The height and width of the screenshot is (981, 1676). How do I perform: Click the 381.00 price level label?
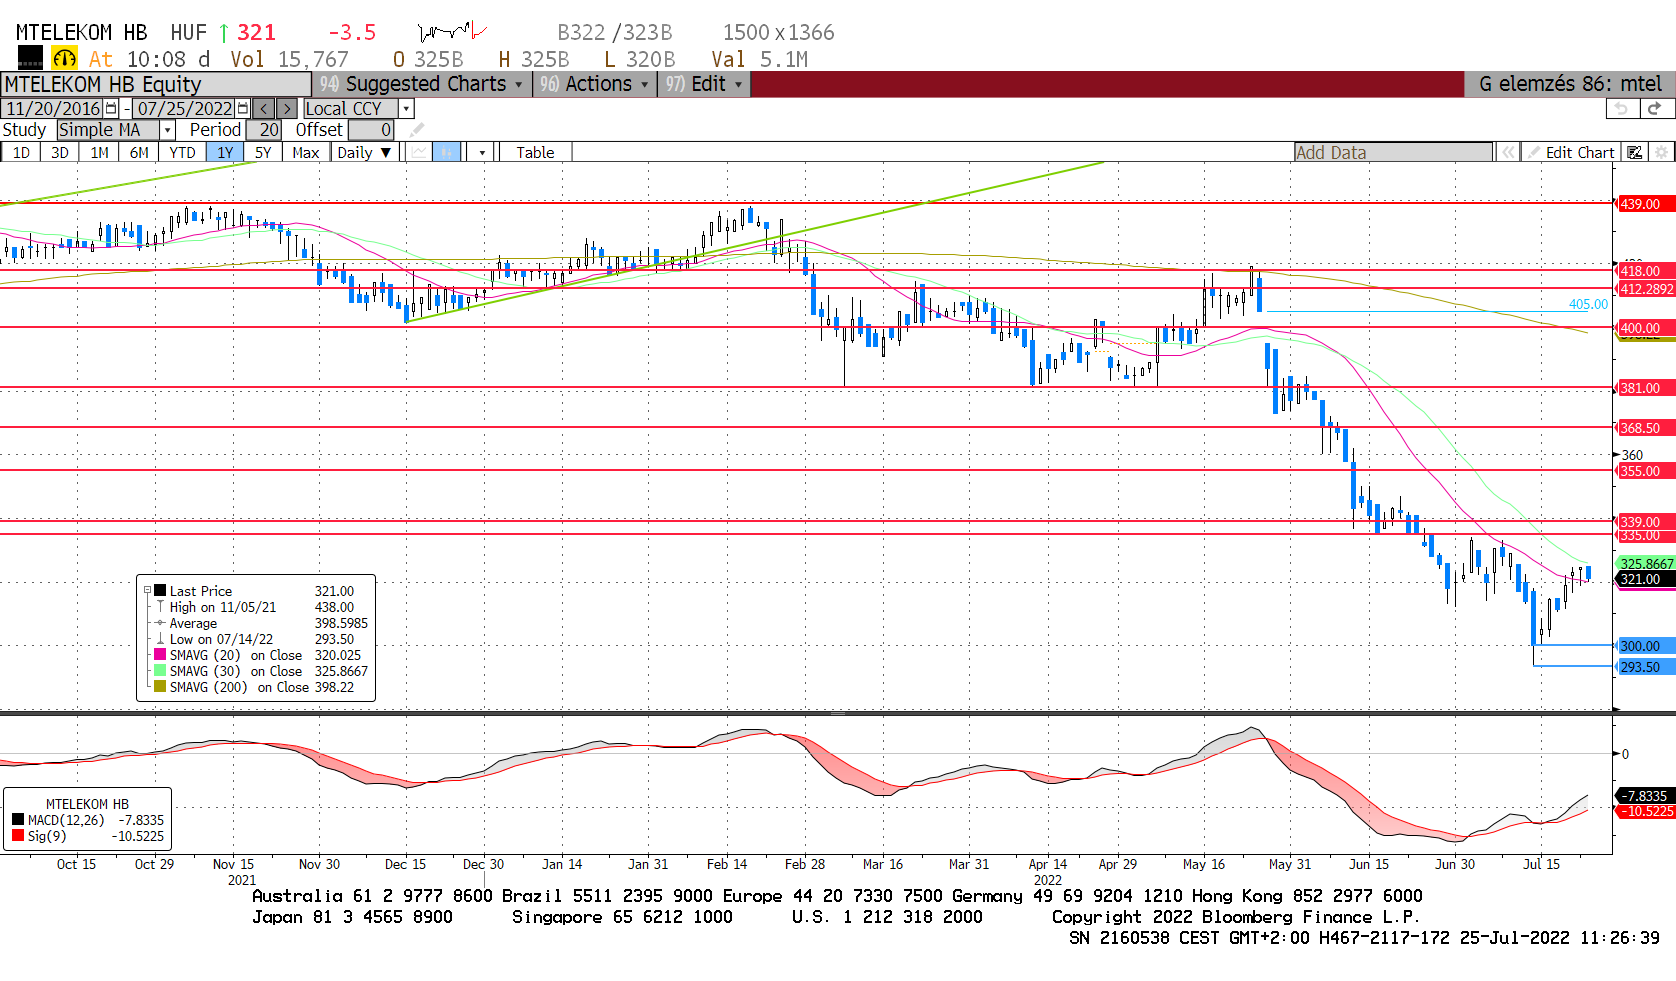tap(1645, 388)
